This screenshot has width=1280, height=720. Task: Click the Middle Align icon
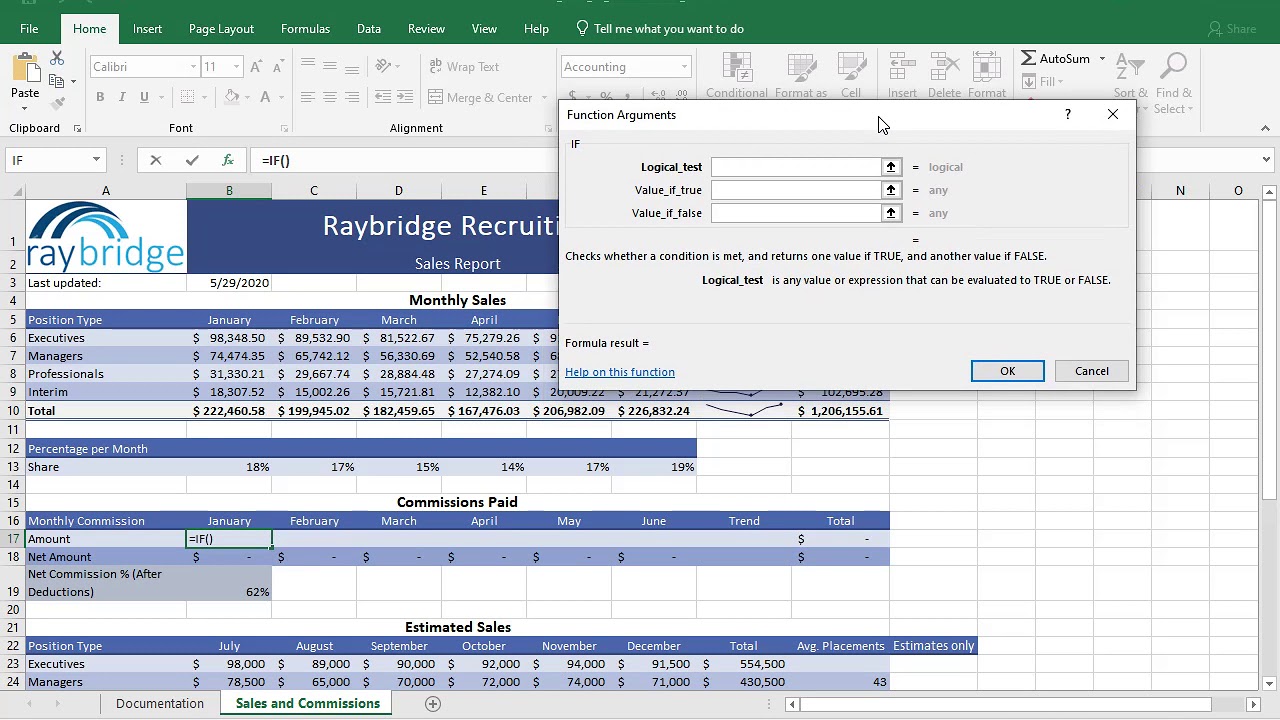click(330, 67)
